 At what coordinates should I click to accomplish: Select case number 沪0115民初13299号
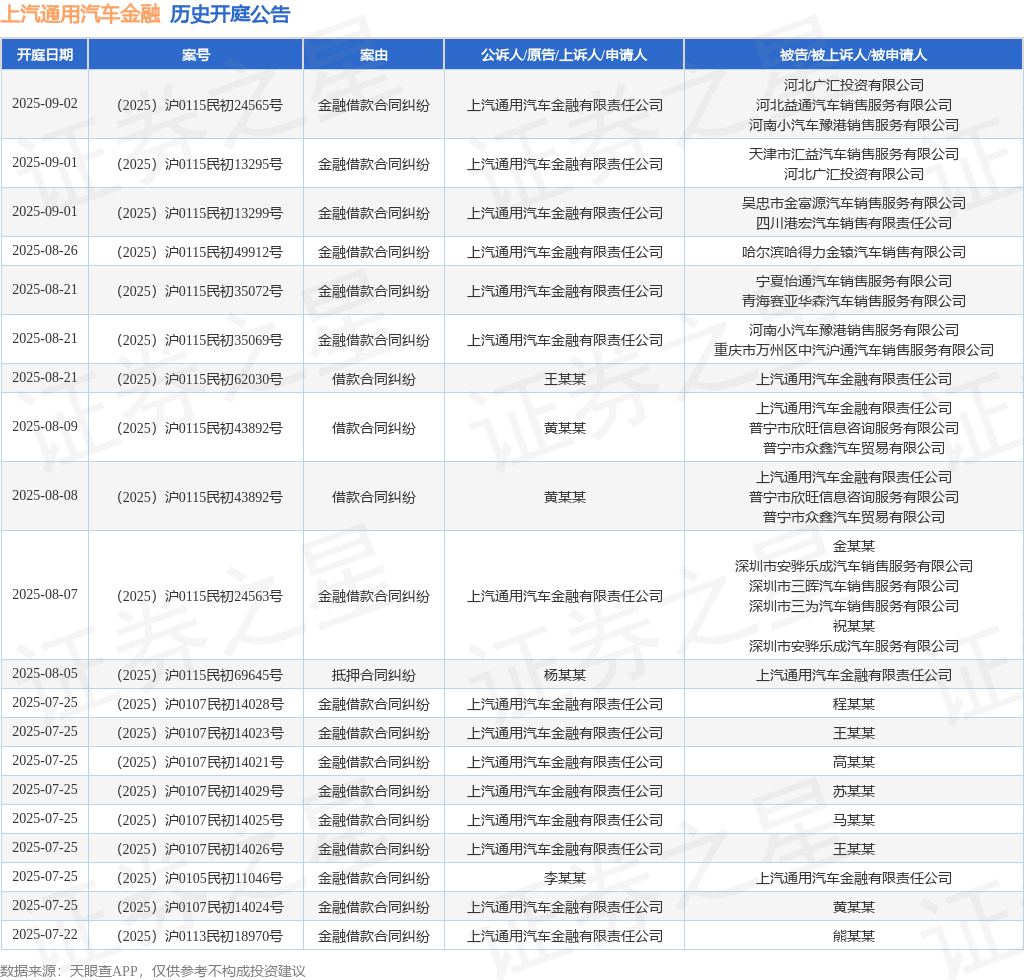pos(200,213)
